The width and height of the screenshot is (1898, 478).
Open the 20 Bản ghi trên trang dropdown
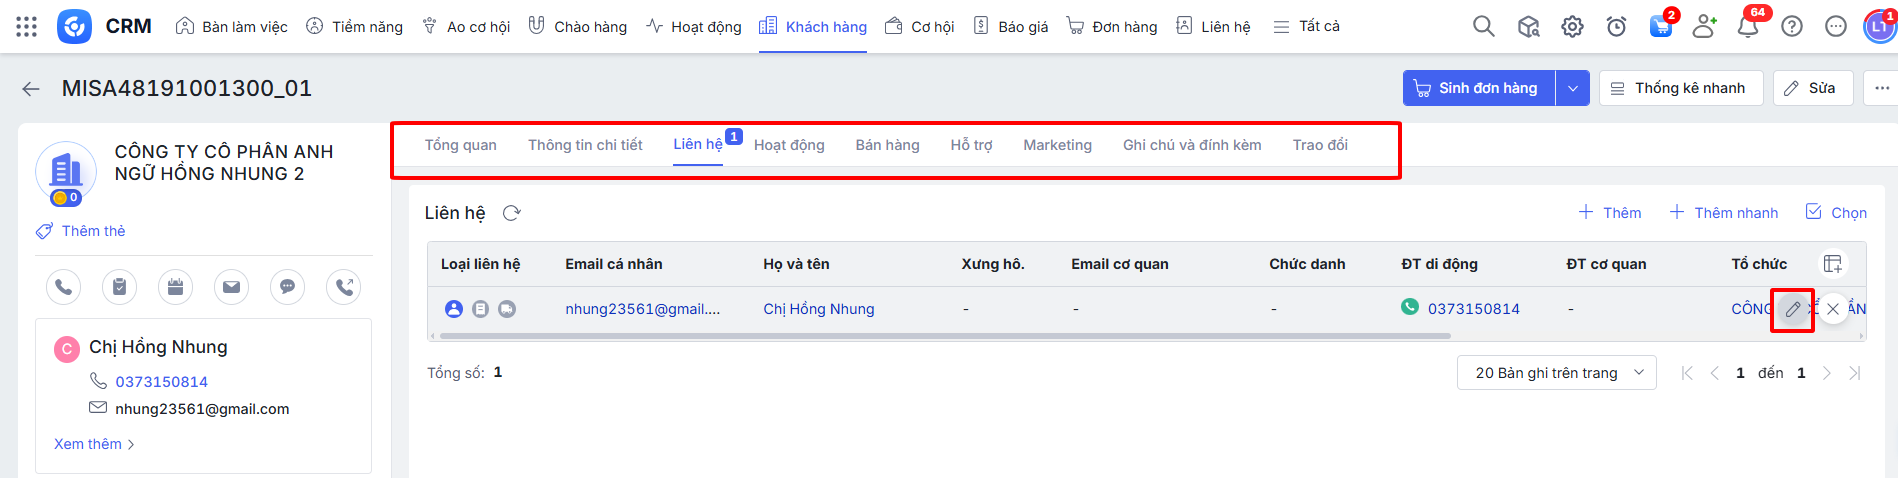(1556, 373)
